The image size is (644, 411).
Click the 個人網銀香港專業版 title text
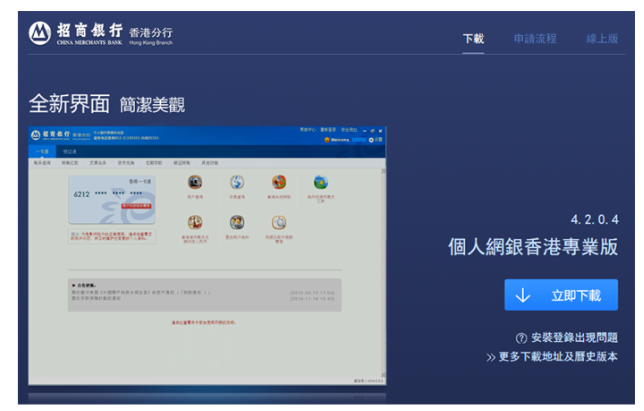(x=533, y=247)
